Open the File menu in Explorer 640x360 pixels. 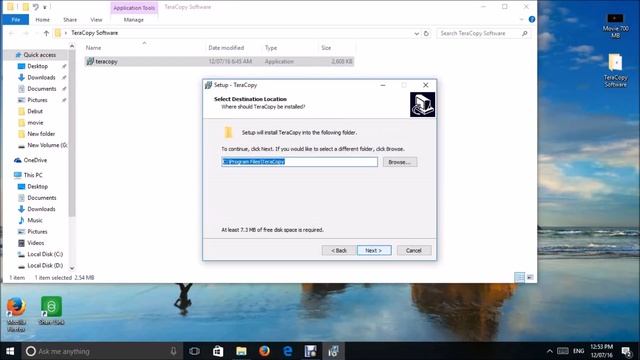click(x=16, y=20)
